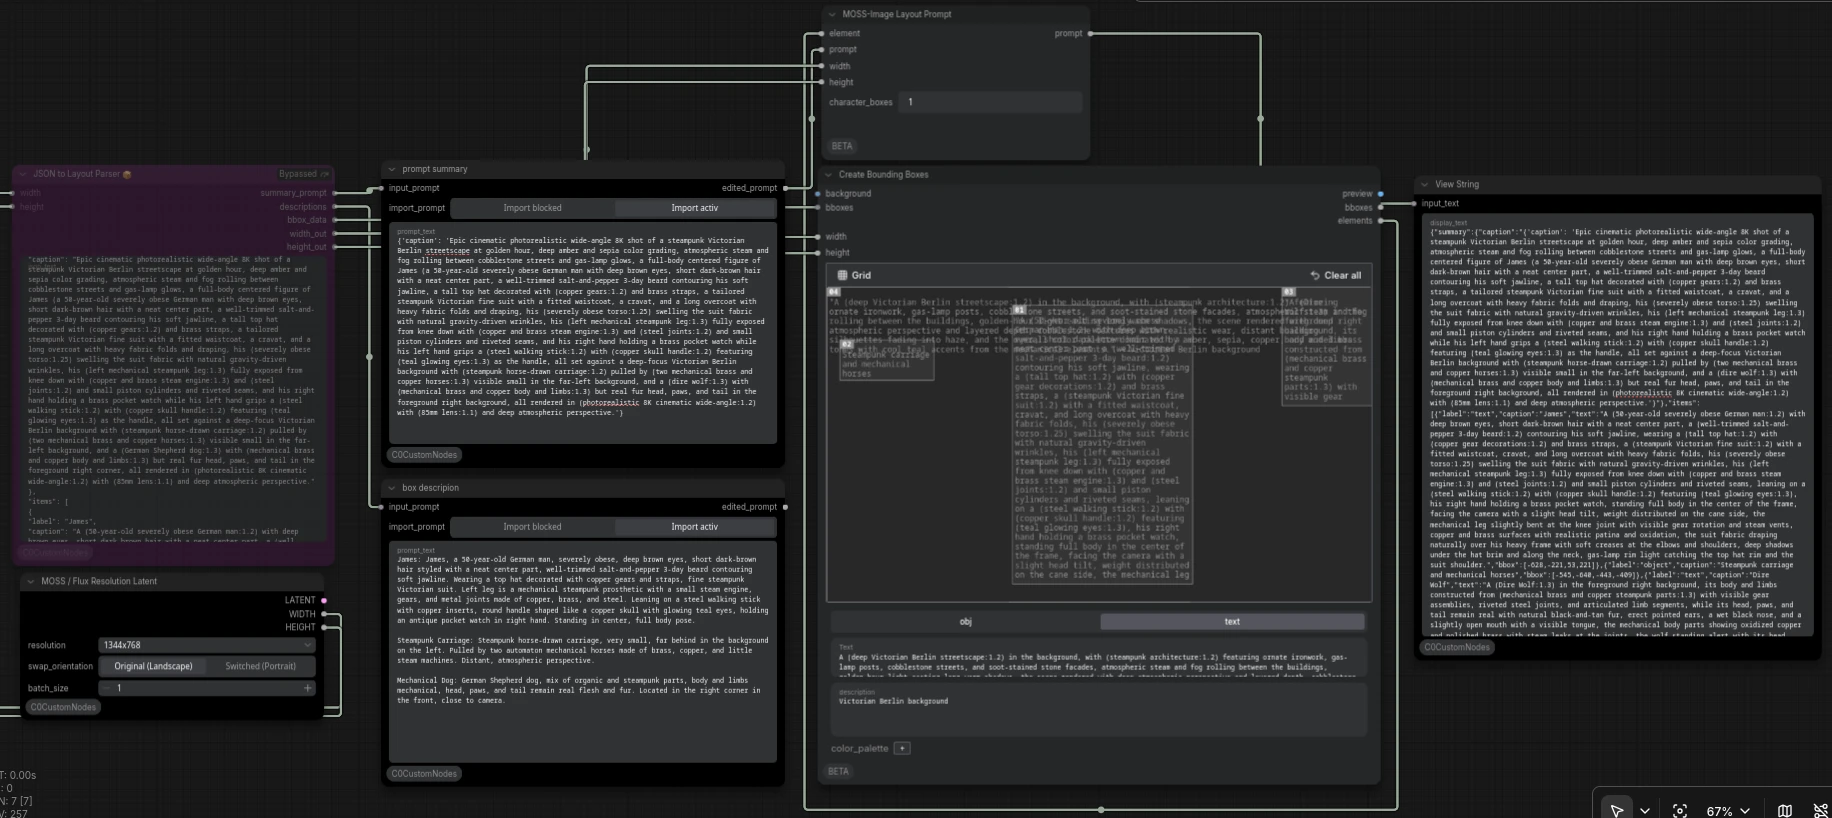Decrease the batch_size value
Viewport: 1832px width, 818px height.
106,688
